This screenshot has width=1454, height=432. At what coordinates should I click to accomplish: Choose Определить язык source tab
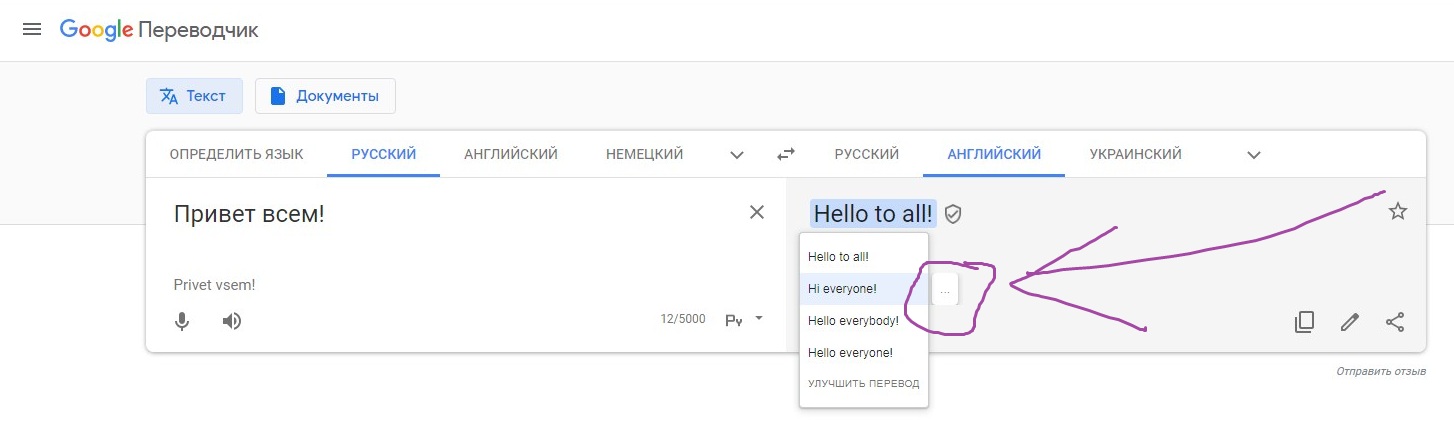click(237, 154)
